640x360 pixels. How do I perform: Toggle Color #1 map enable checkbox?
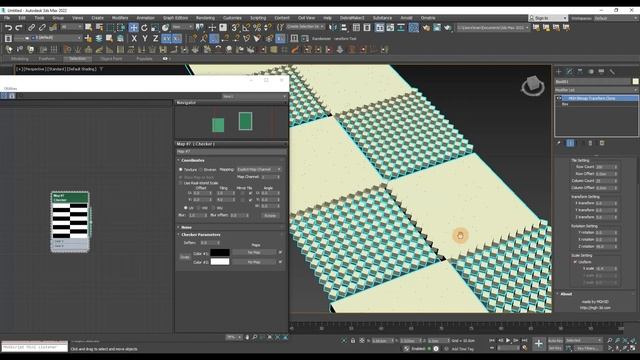click(x=280, y=253)
